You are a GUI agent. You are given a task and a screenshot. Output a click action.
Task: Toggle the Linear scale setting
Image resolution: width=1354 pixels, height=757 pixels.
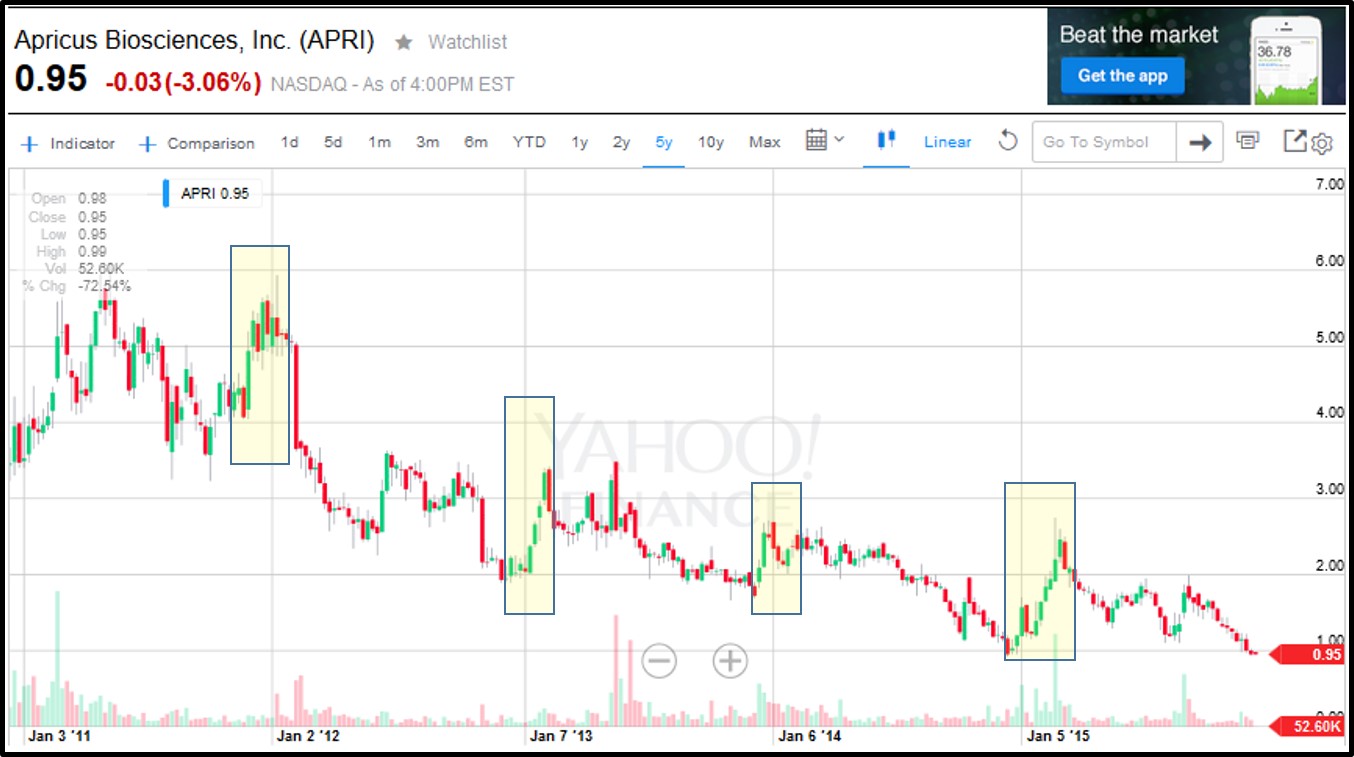[947, 142]
